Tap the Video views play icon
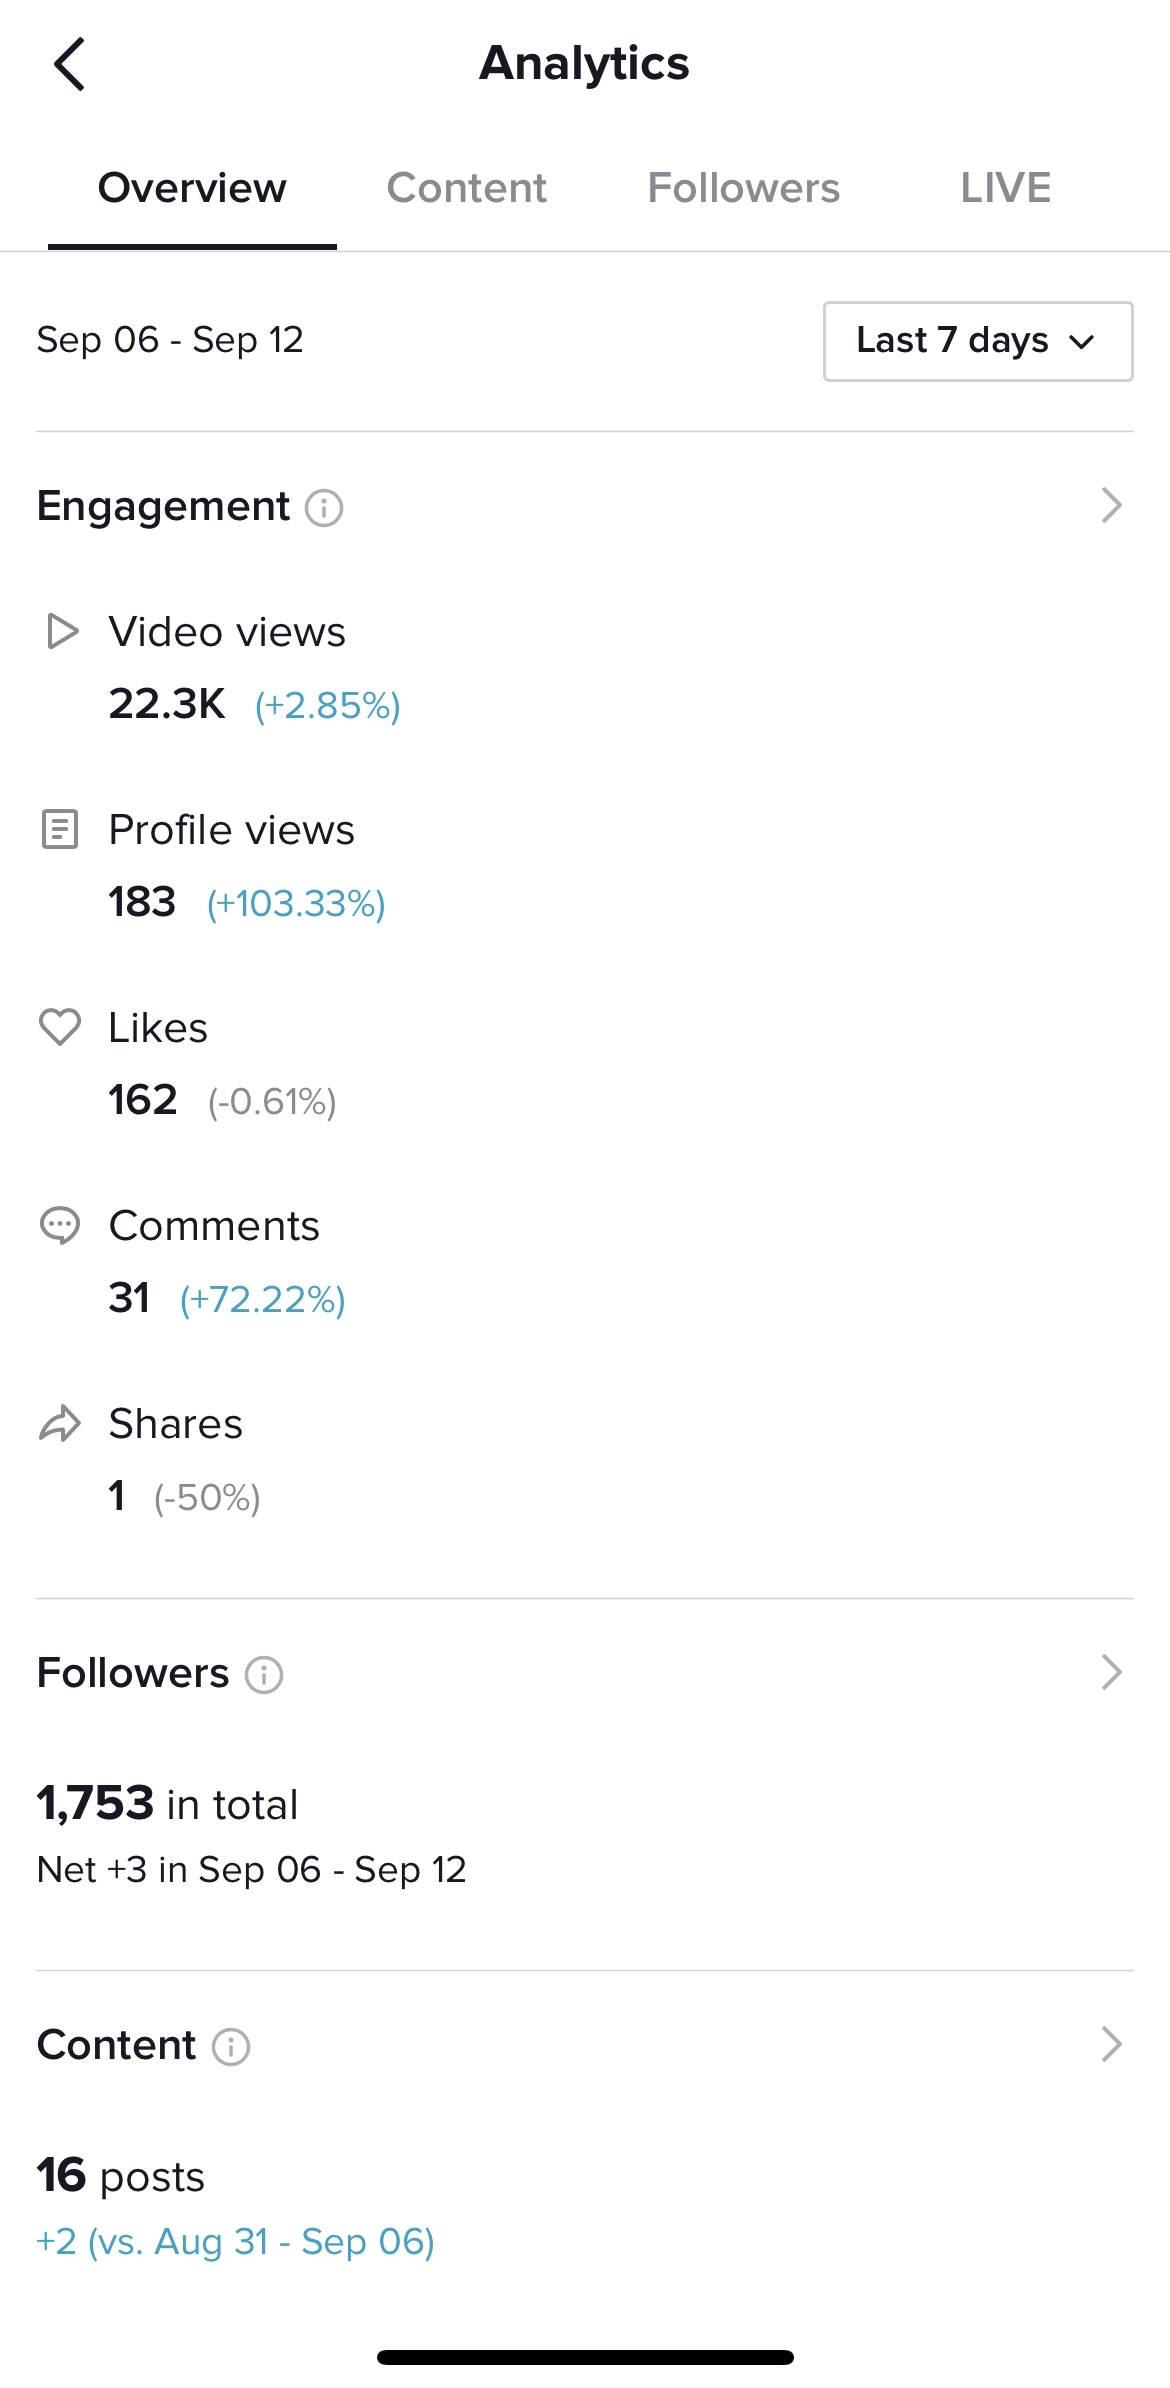 coord(62,632)
